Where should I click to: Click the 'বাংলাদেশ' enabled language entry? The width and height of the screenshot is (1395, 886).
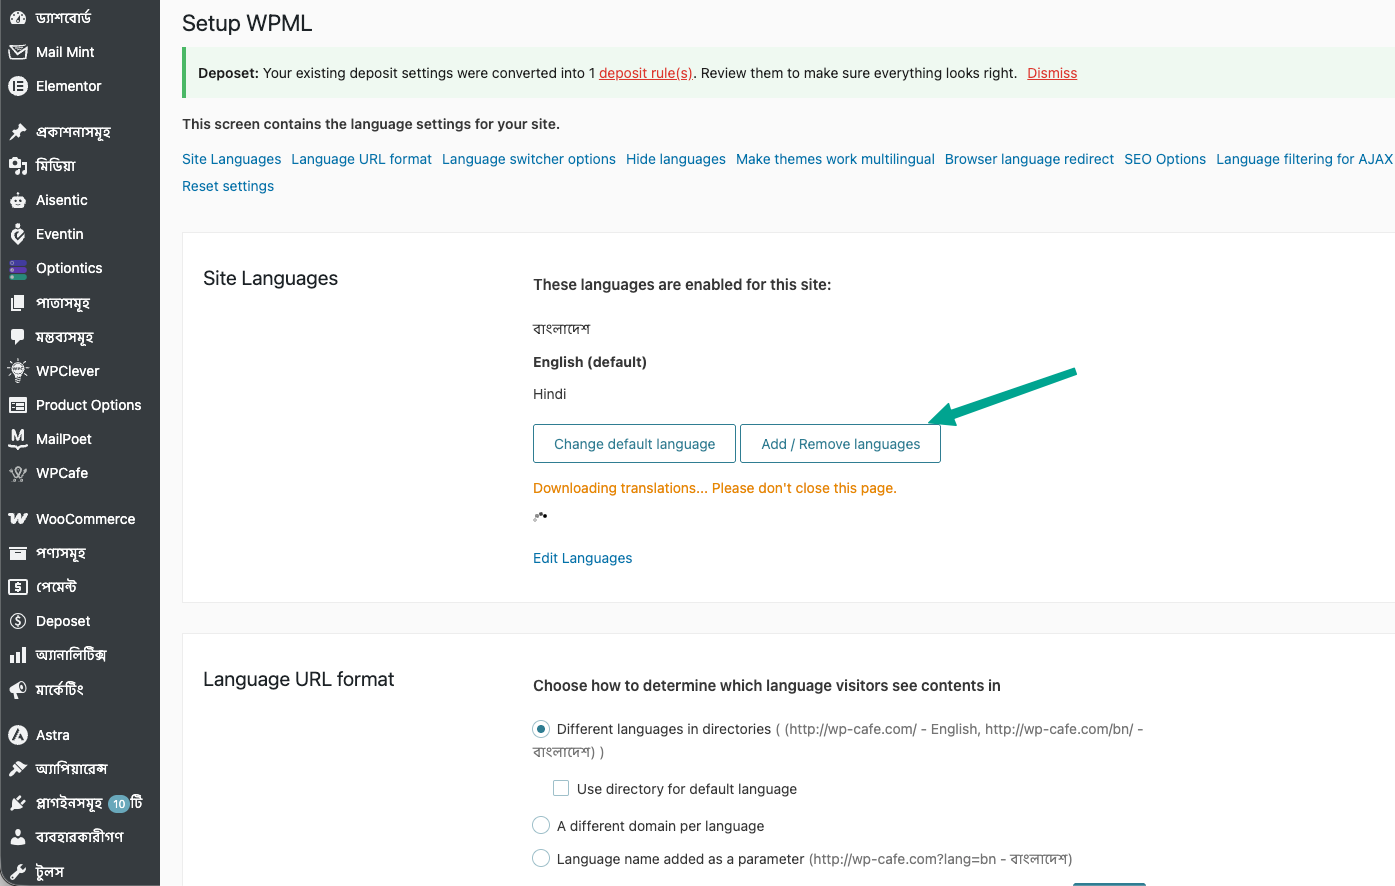pyautogui.click(x=561, y=329)
